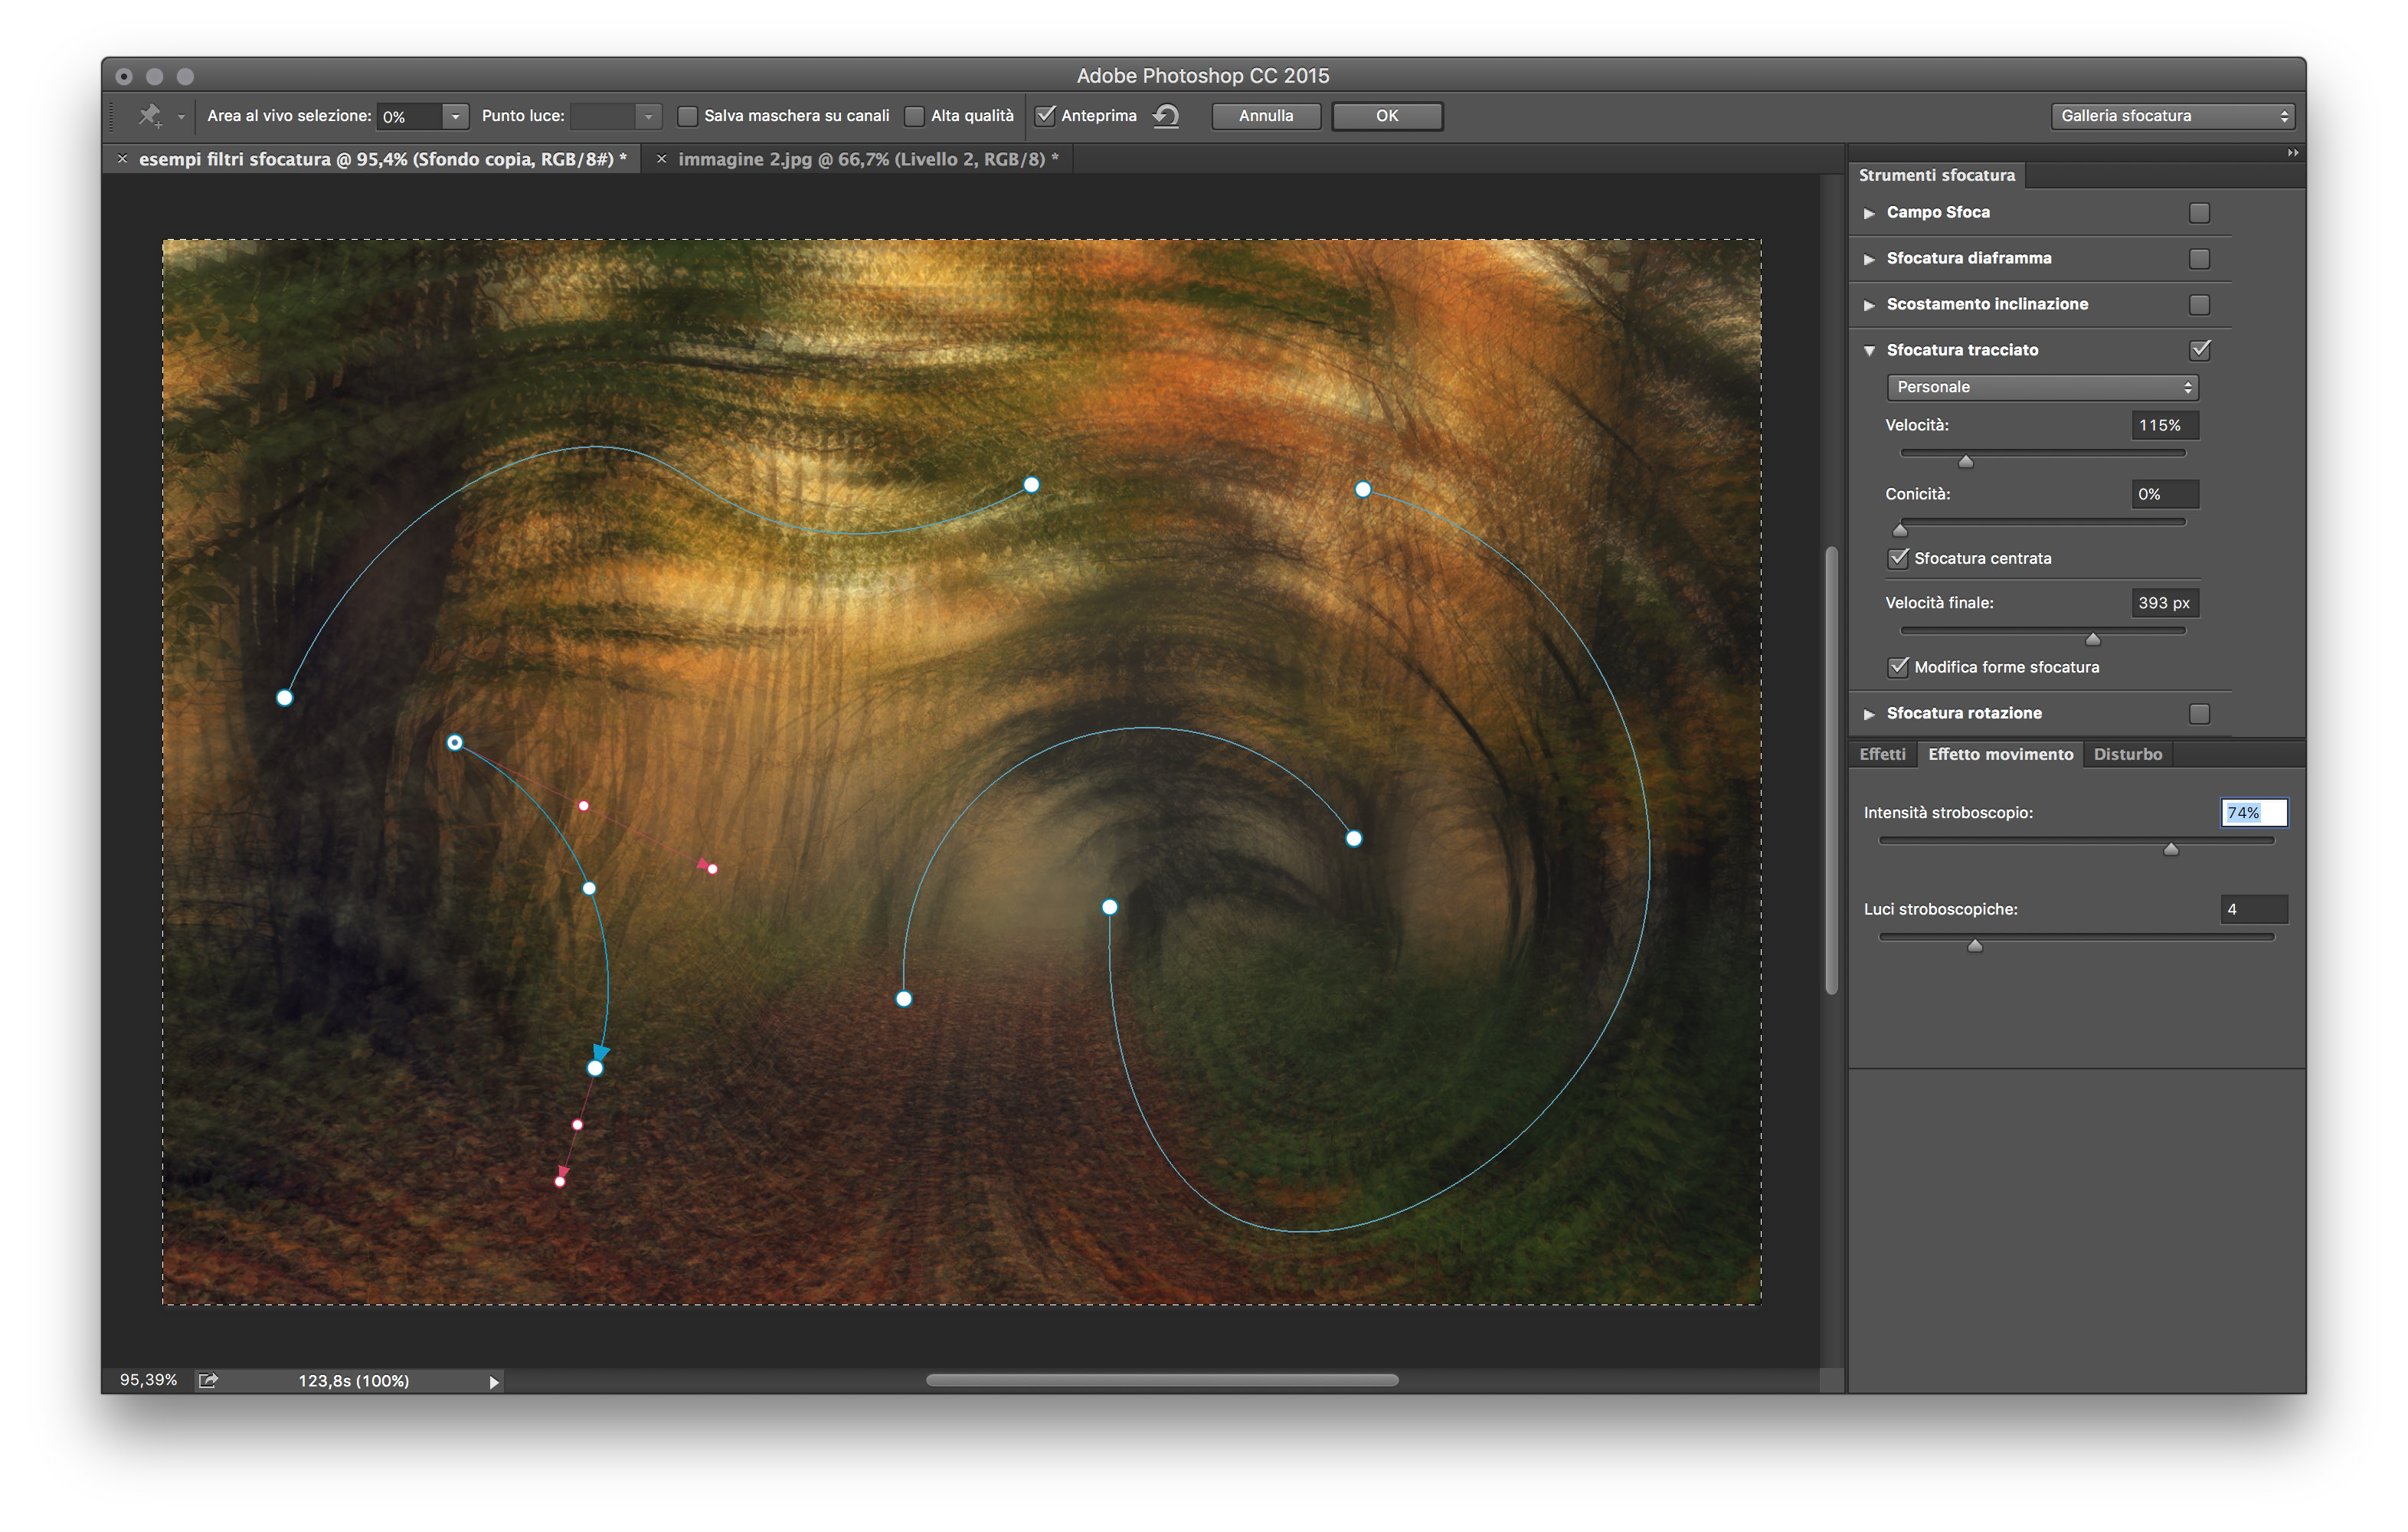Enable Salva maschera su canali checkbox

coord(688,116)
